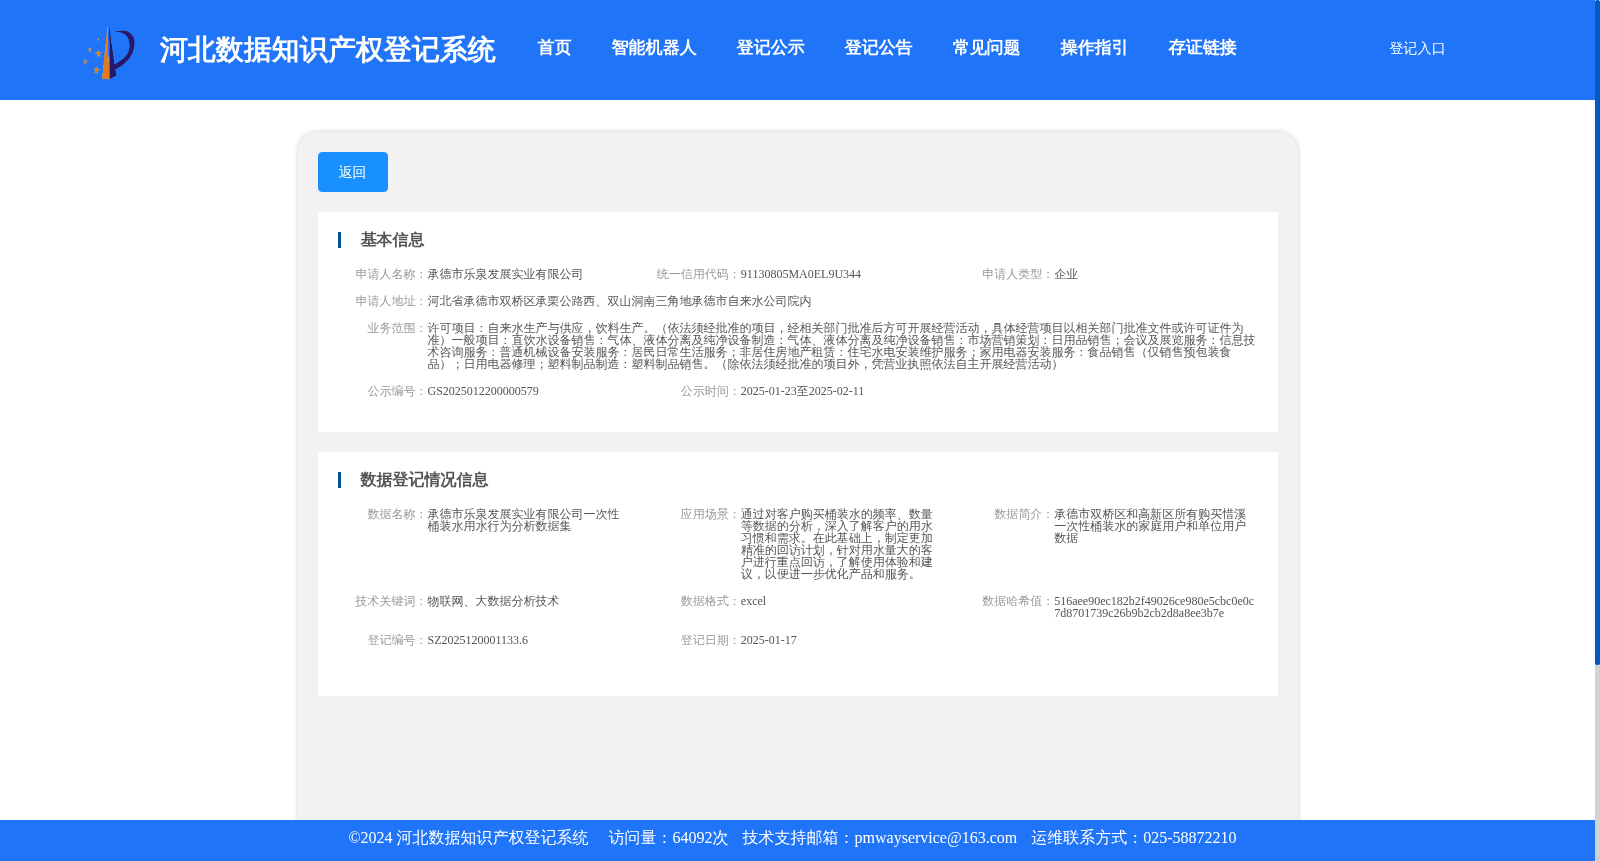Click the 登记入口 link
The width and height of the screenshot is (1600, 861).
pos(1417,48)
